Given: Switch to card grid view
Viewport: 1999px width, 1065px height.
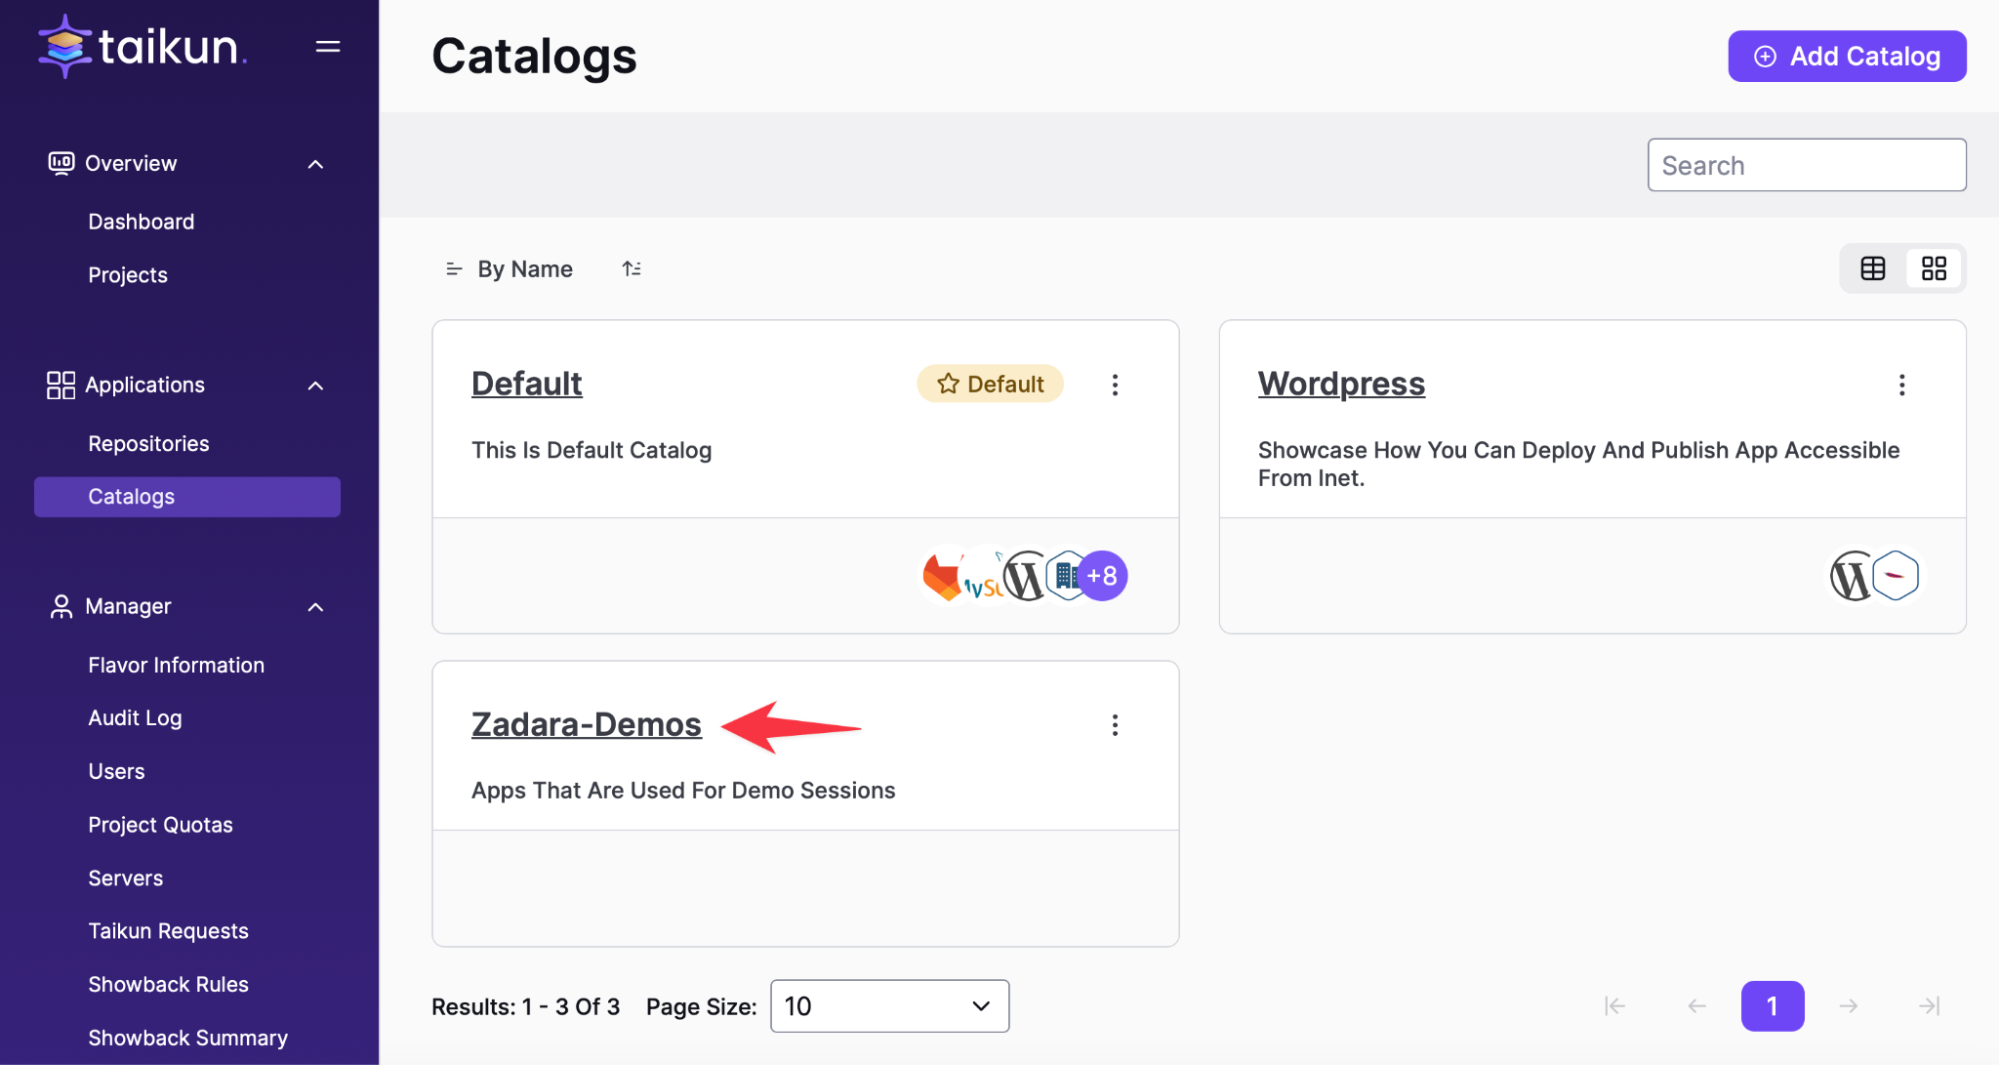Looking at the screenshot, I should (1934, 268).
